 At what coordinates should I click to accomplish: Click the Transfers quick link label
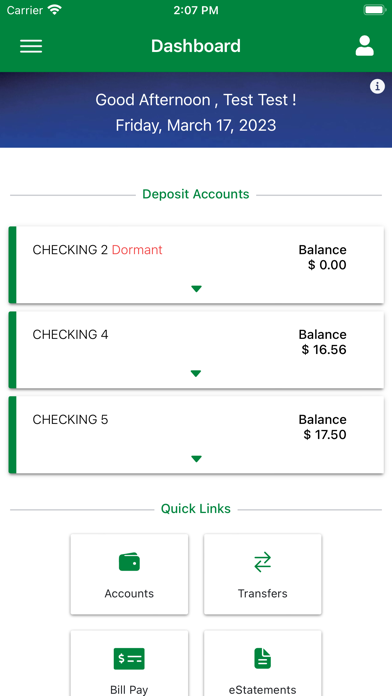tap(262, 593)
